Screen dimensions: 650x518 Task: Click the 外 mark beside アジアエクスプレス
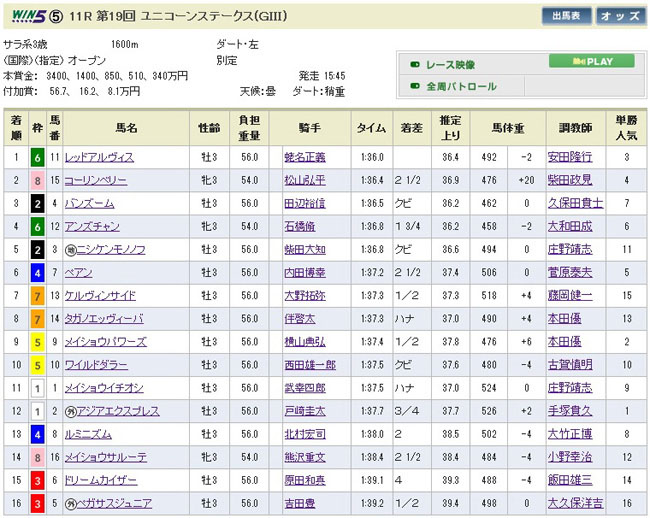point(71,410)
